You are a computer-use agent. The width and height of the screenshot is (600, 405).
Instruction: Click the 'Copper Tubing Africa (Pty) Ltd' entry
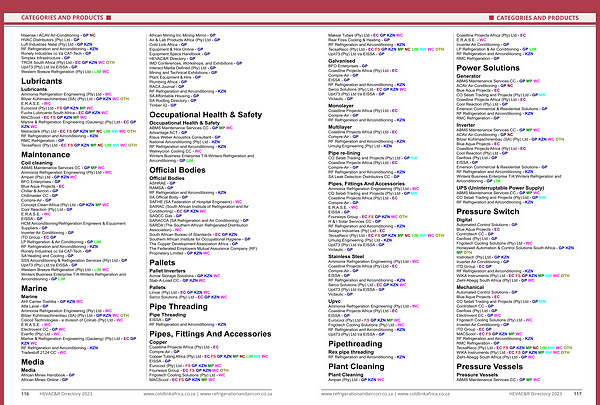point(209,356)
